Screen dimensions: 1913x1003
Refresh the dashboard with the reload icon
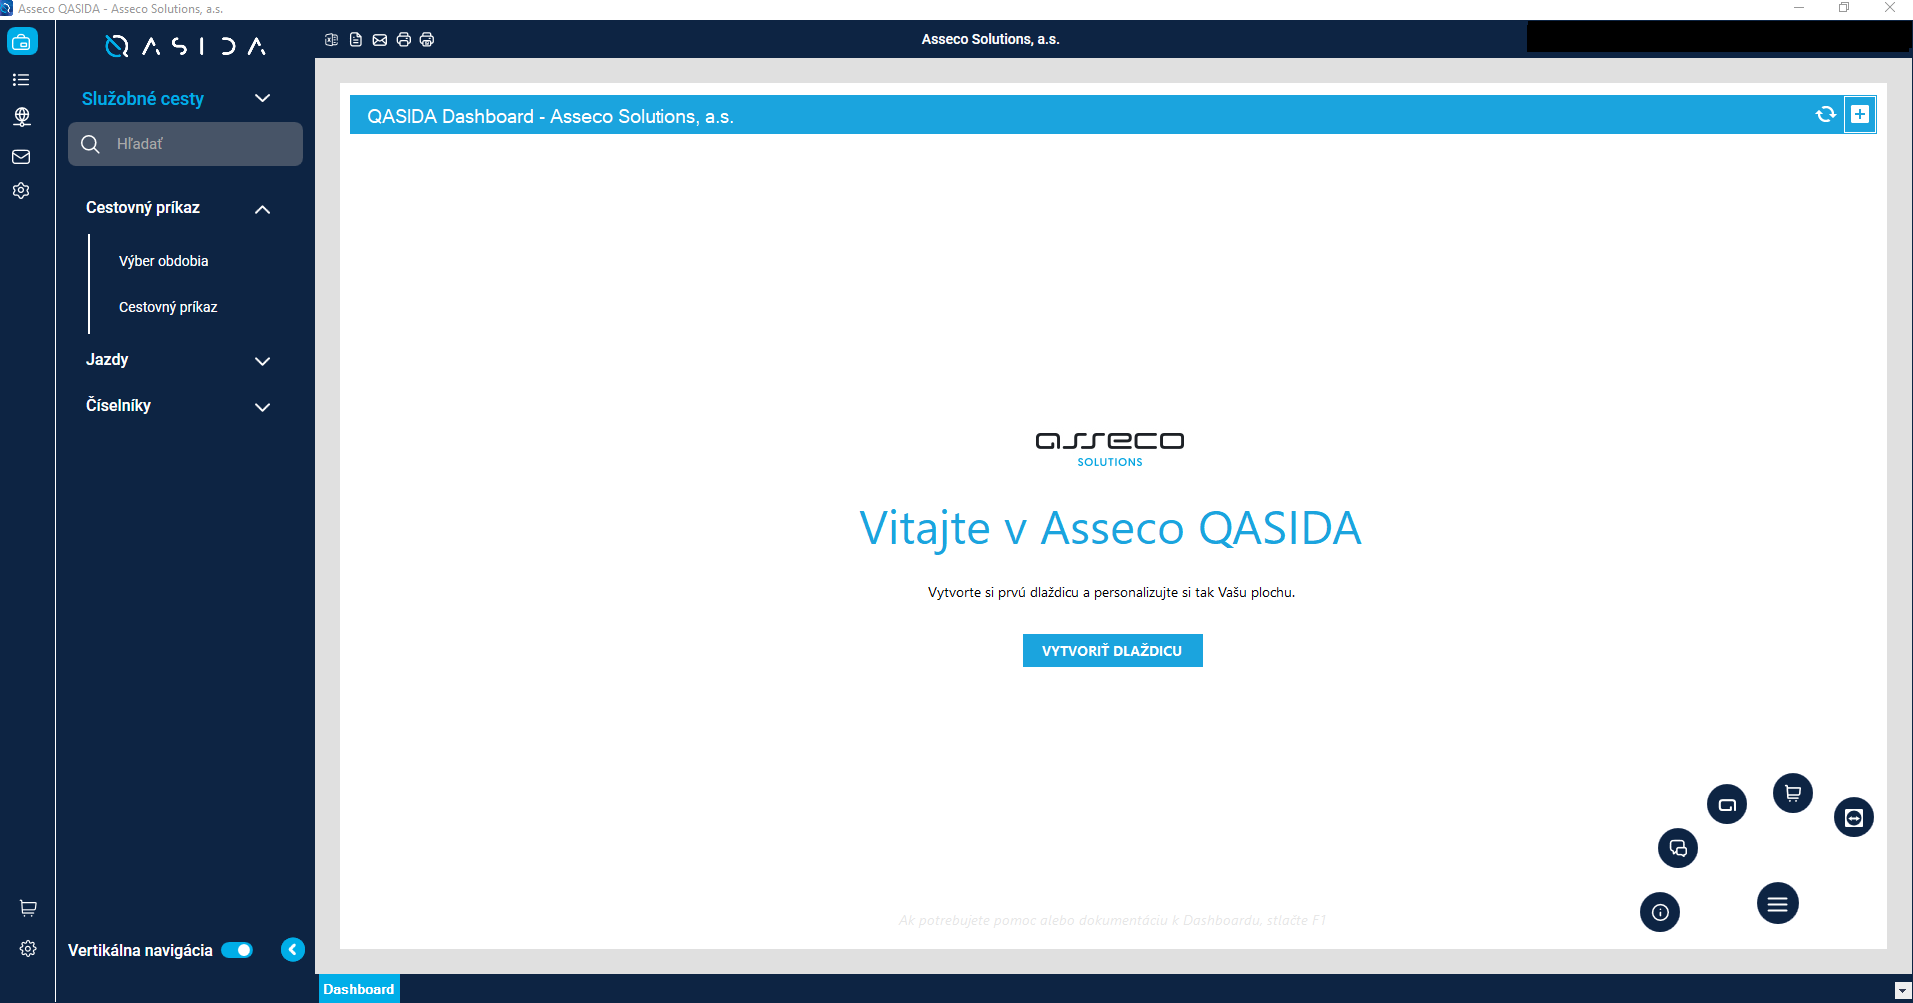(x=1825, y=114)
